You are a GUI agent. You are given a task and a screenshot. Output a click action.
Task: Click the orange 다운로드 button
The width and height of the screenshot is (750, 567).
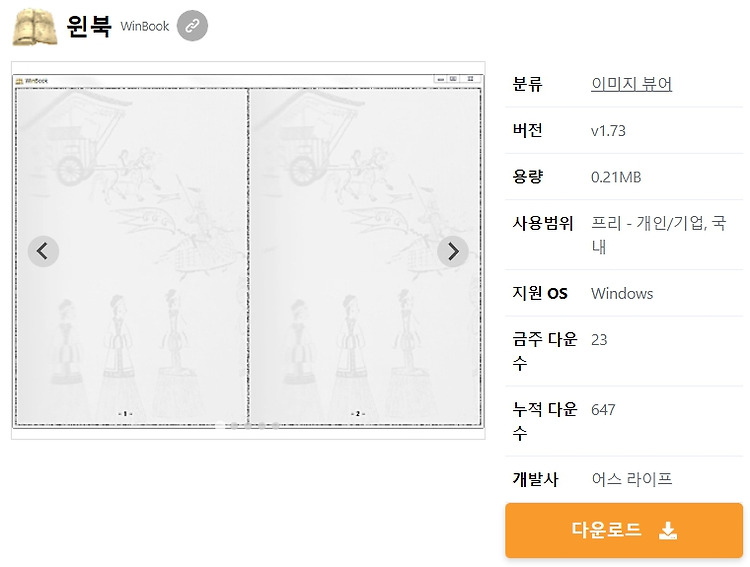tap(624, 530)
